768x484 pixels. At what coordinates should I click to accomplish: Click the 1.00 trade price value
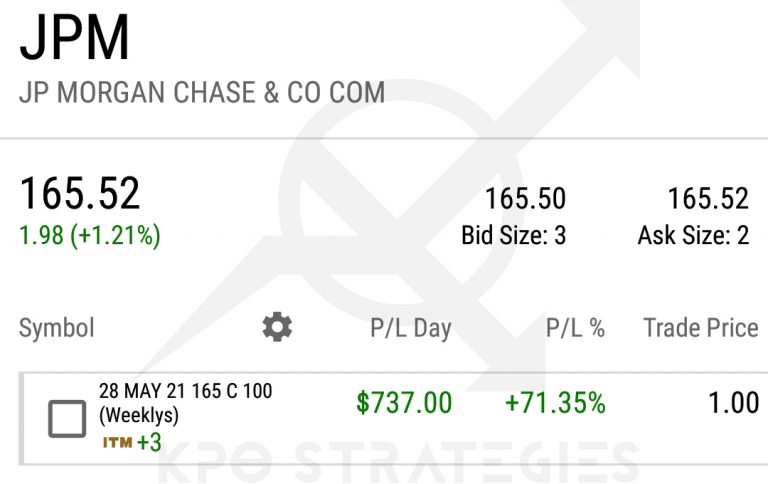[733, 403]
